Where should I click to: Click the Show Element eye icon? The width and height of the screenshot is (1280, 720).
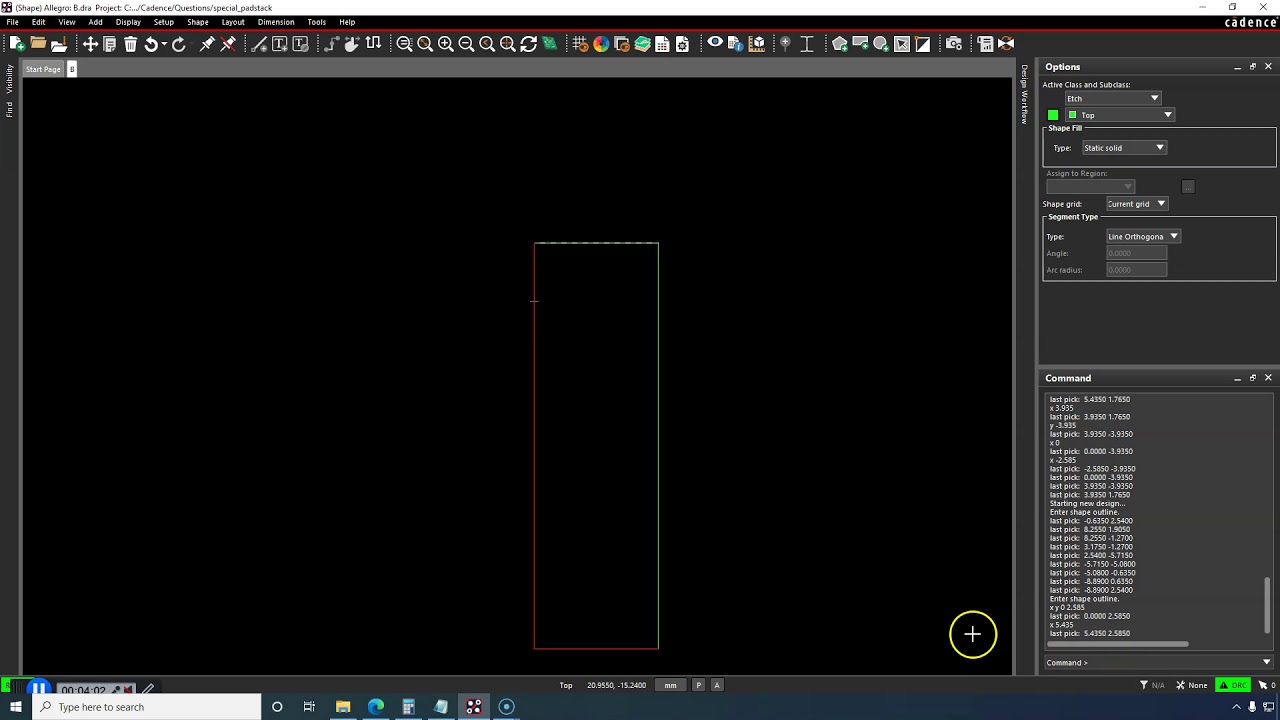pyautogui.click(x=715, y=43)
